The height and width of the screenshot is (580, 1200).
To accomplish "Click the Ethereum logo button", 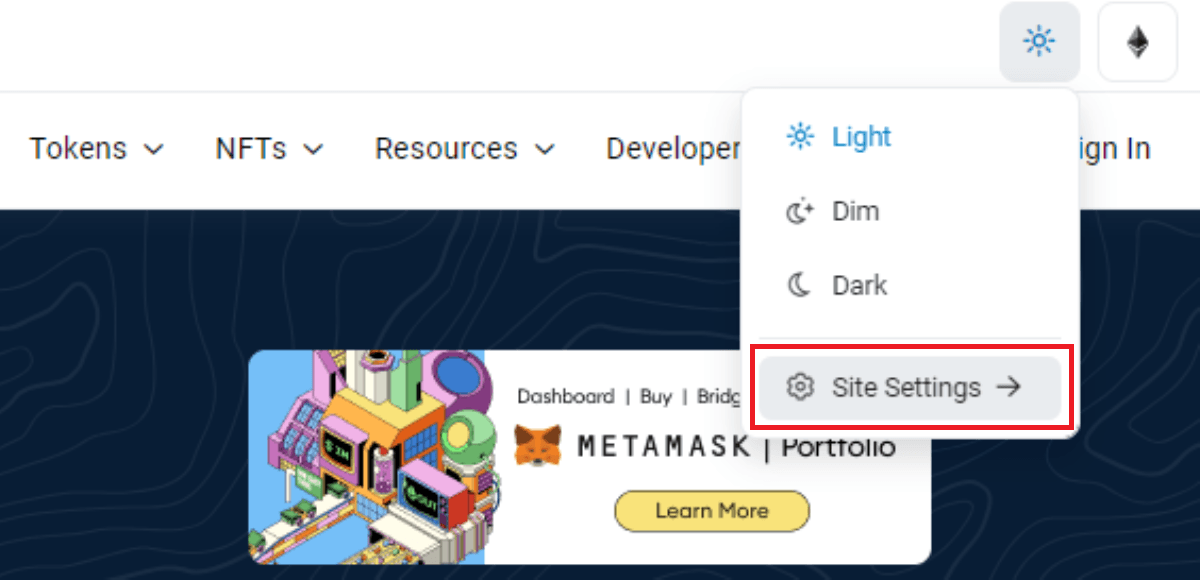I will pos(1137,42).
